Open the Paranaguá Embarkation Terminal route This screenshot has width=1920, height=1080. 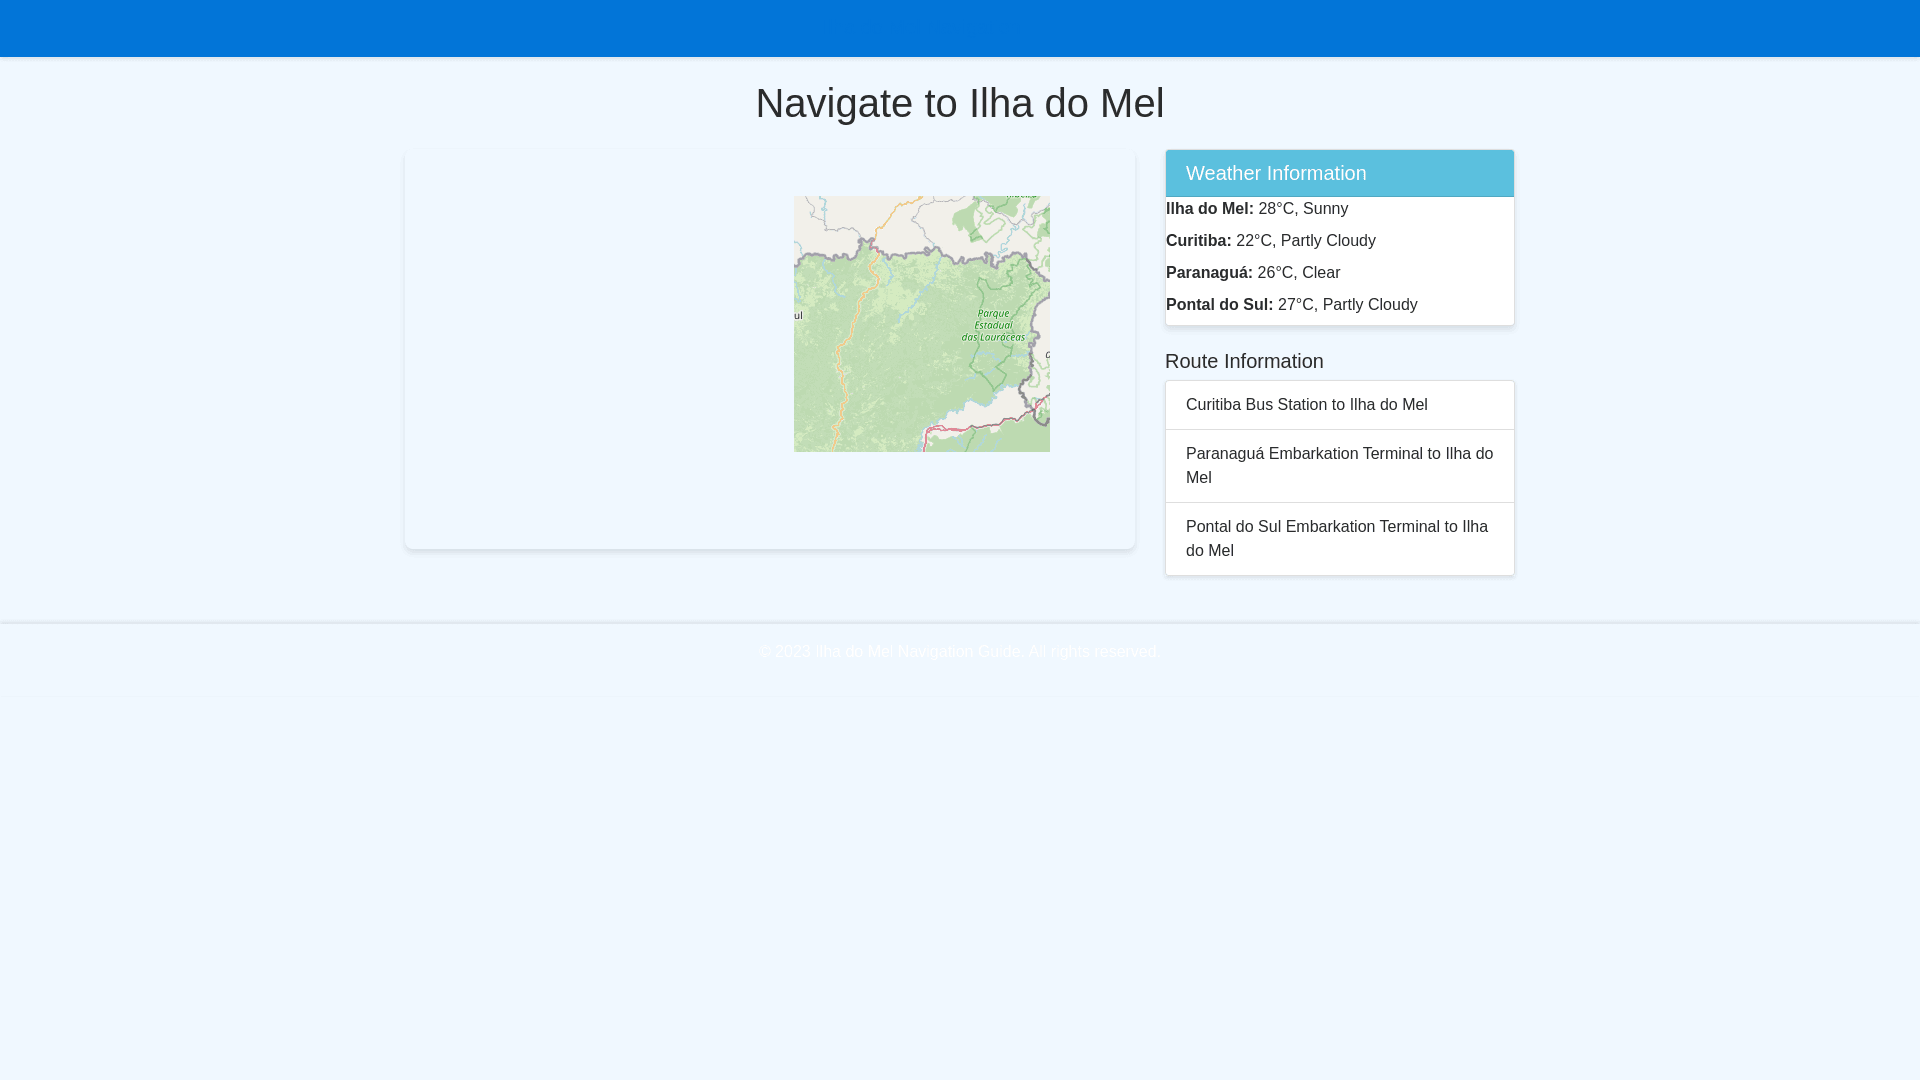[x=1338, y=466]
